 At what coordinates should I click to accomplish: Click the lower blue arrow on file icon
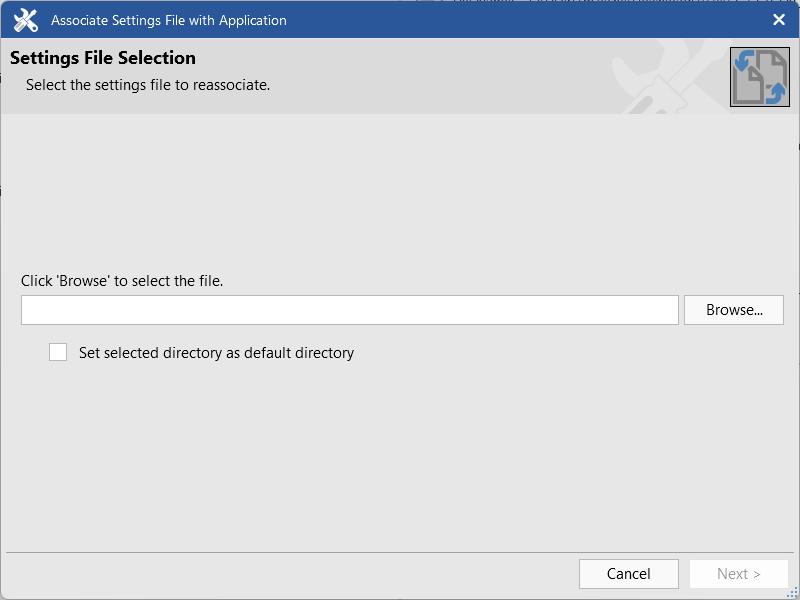tap(775, 93)
